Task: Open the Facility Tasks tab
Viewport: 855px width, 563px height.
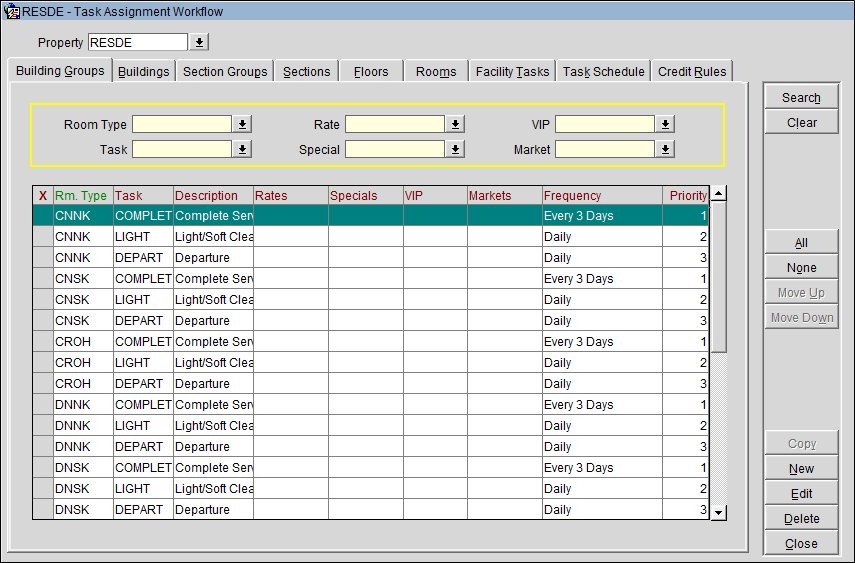Action: pyautogui.click(x=512, y=71)
